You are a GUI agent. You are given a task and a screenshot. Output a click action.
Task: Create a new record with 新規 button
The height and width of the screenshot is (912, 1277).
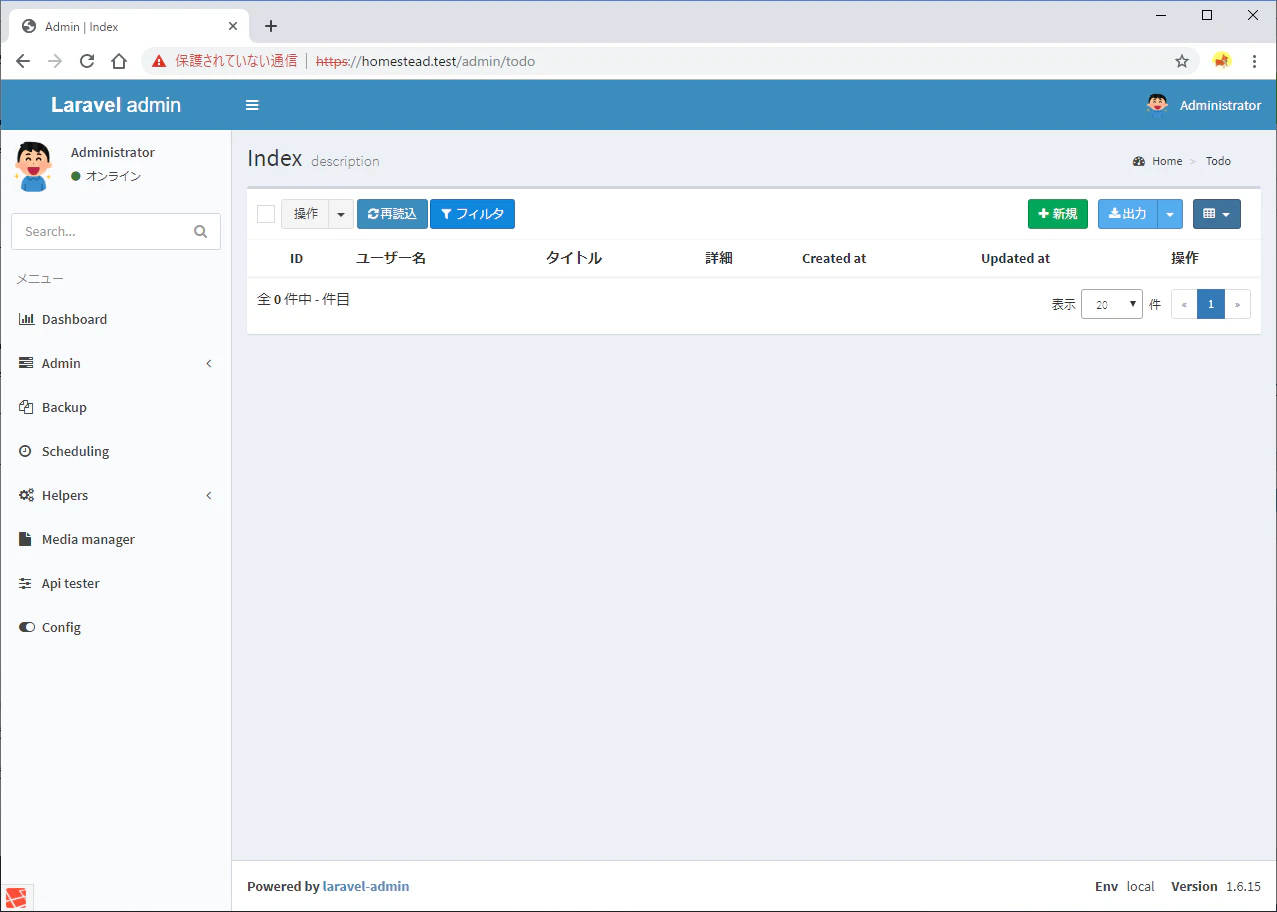1058,214
